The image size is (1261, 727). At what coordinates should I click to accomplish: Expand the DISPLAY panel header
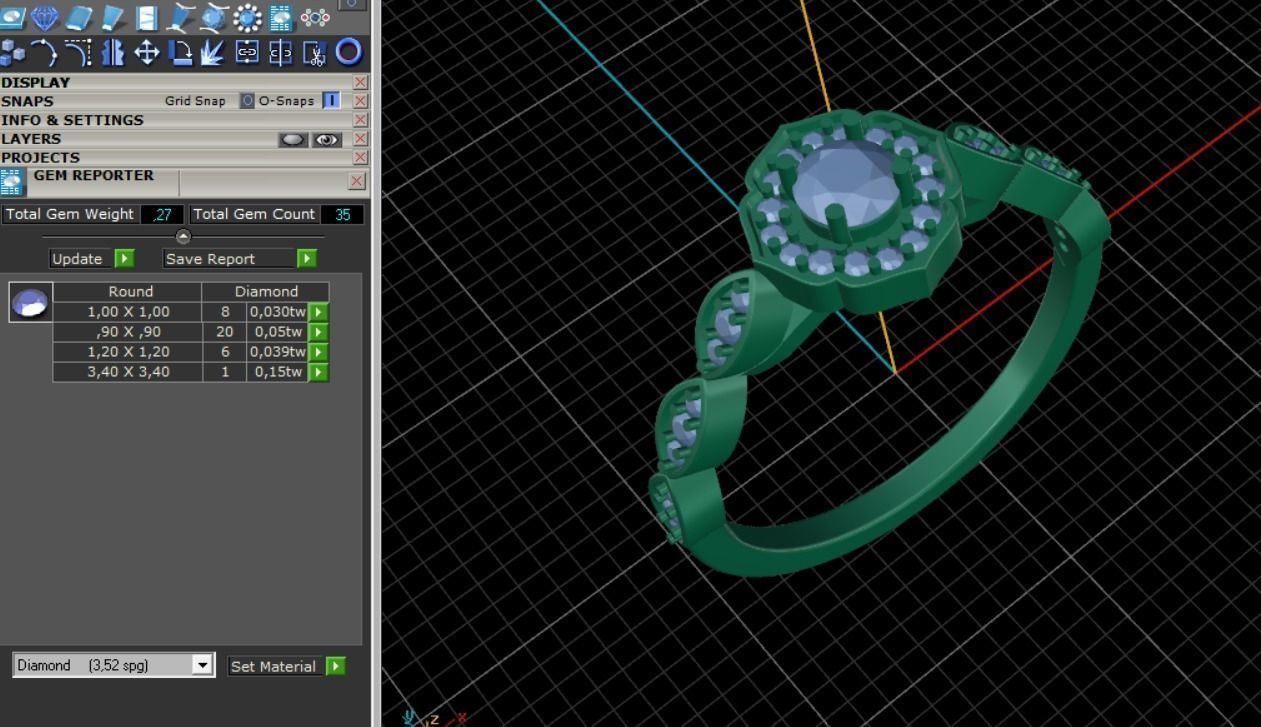36,82
